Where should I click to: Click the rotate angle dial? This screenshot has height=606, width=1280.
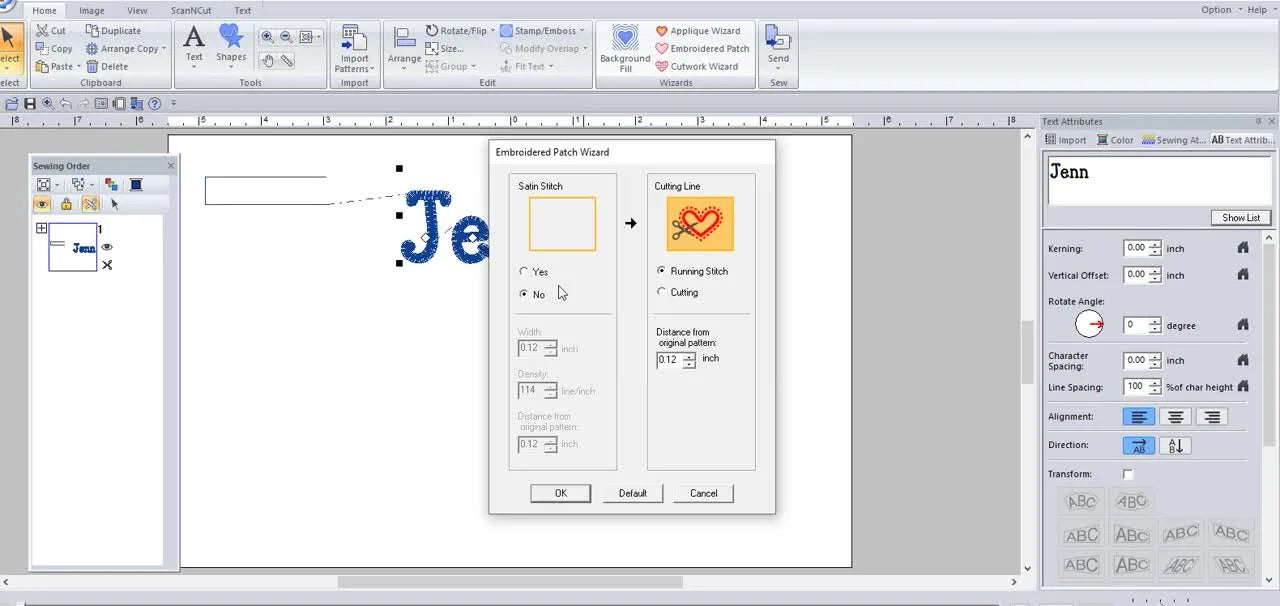(x=1089, y=324)
